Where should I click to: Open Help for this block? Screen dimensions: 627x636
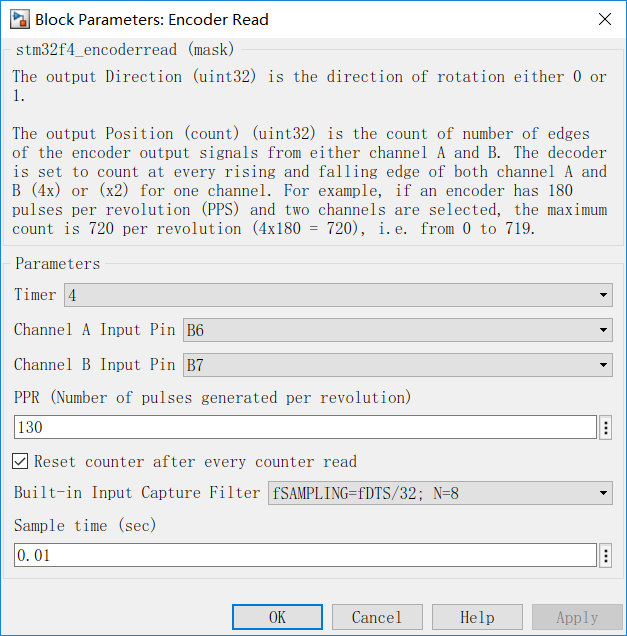click(477, 617)
